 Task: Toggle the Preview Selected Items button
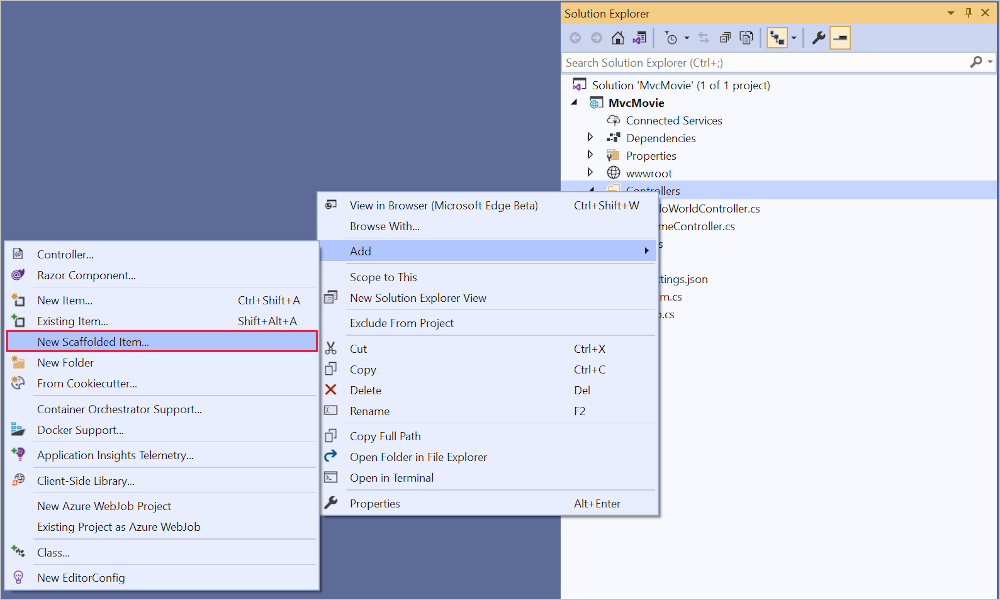pyautogui.click(x=840, y=38)
